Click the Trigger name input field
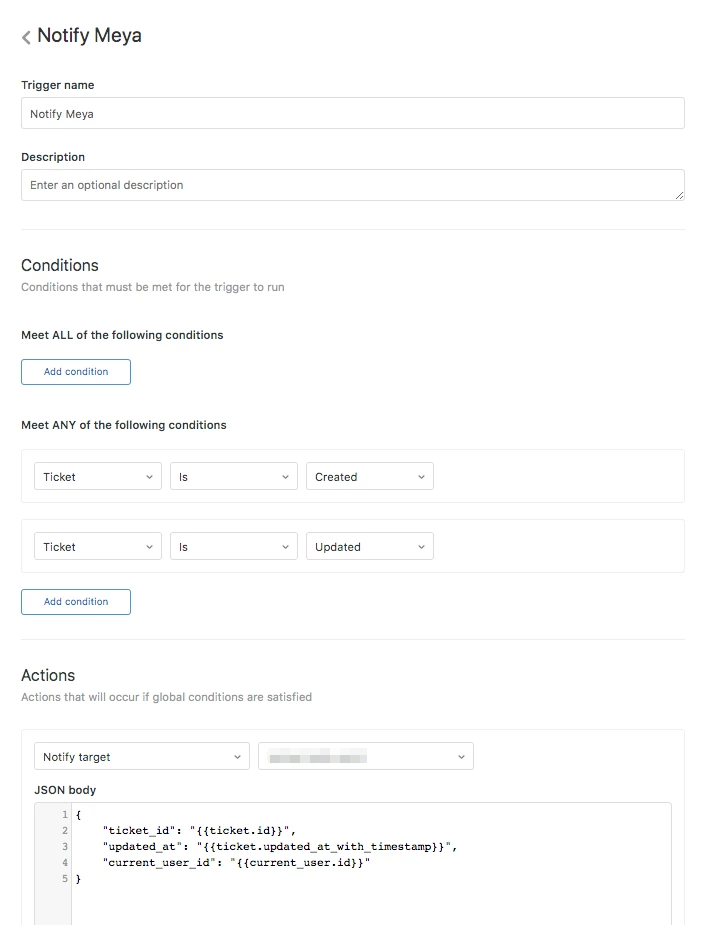 click(x=353, y=113)
